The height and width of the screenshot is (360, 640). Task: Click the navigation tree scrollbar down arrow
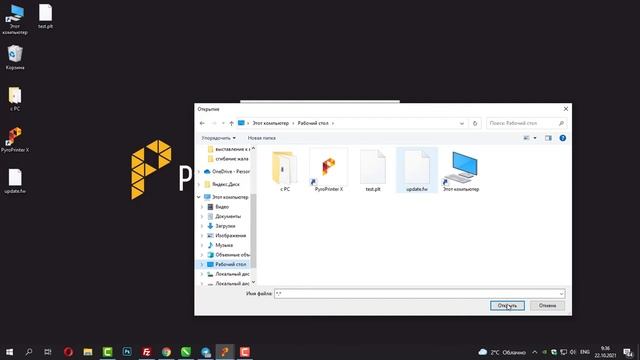[253, 282]
